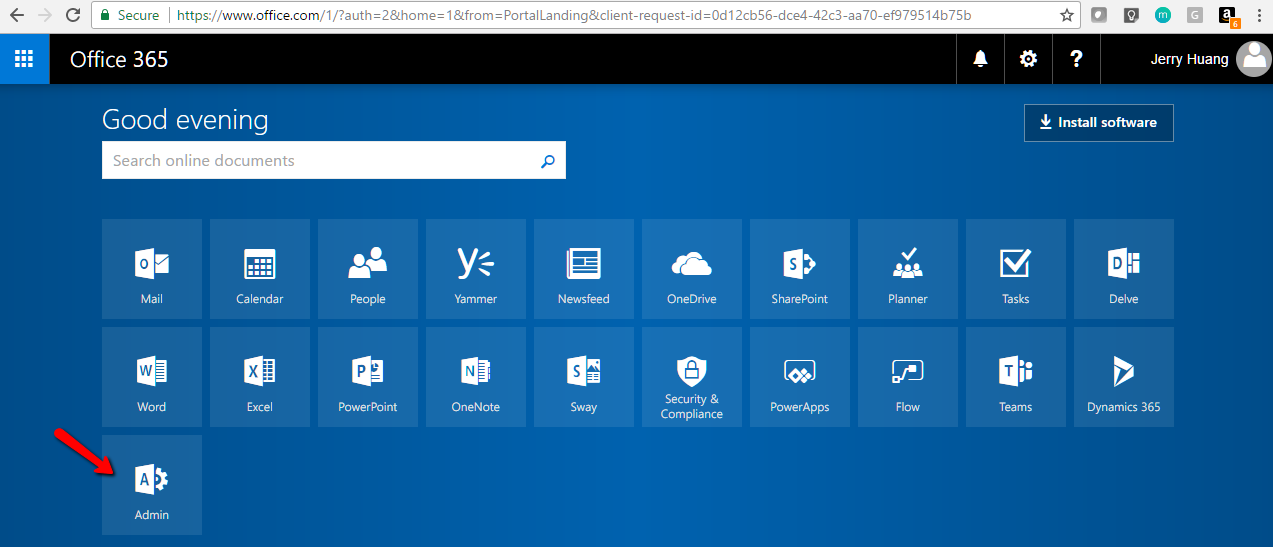The width and height of the screenshot is (1273, 547).
Task: Open the Word app tile
Action: [x=152, y=377]
